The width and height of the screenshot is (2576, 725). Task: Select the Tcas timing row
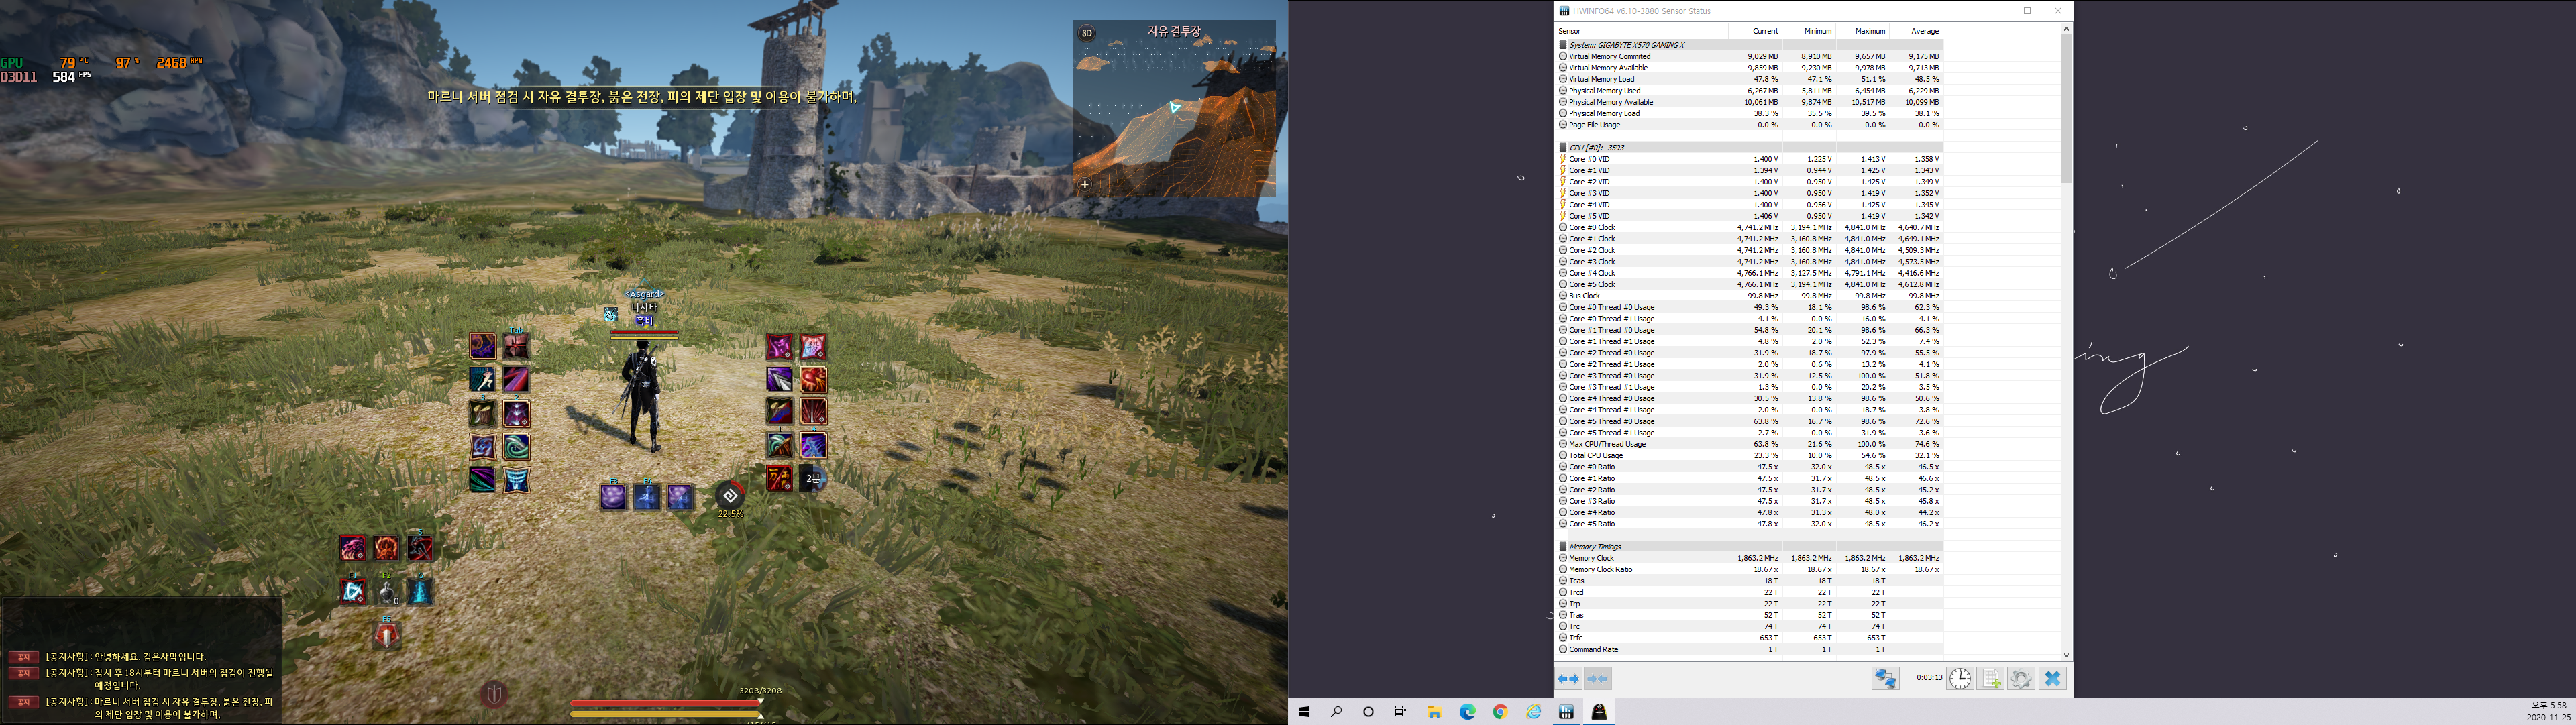point(1750,581)
